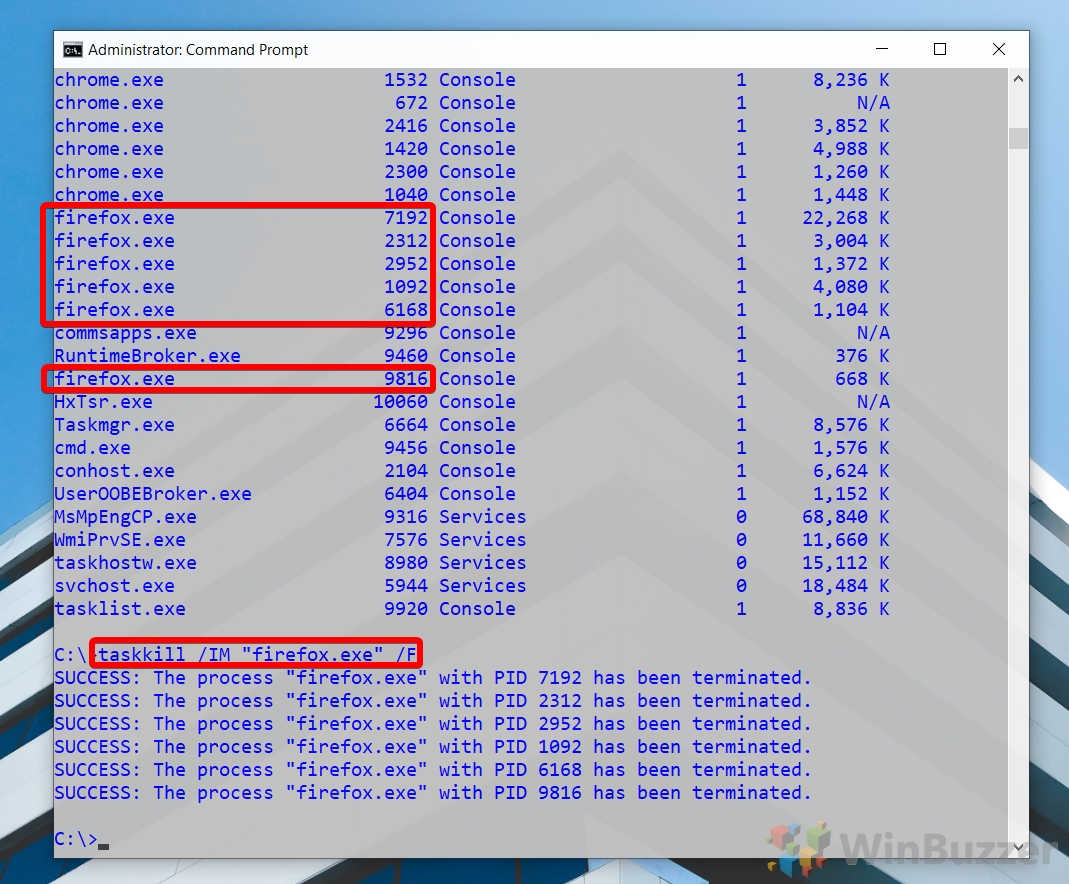Click "Console" in the Taskmgr.exe row
The width and height of the screenshot is (1069, 884).
pos(477,425)
